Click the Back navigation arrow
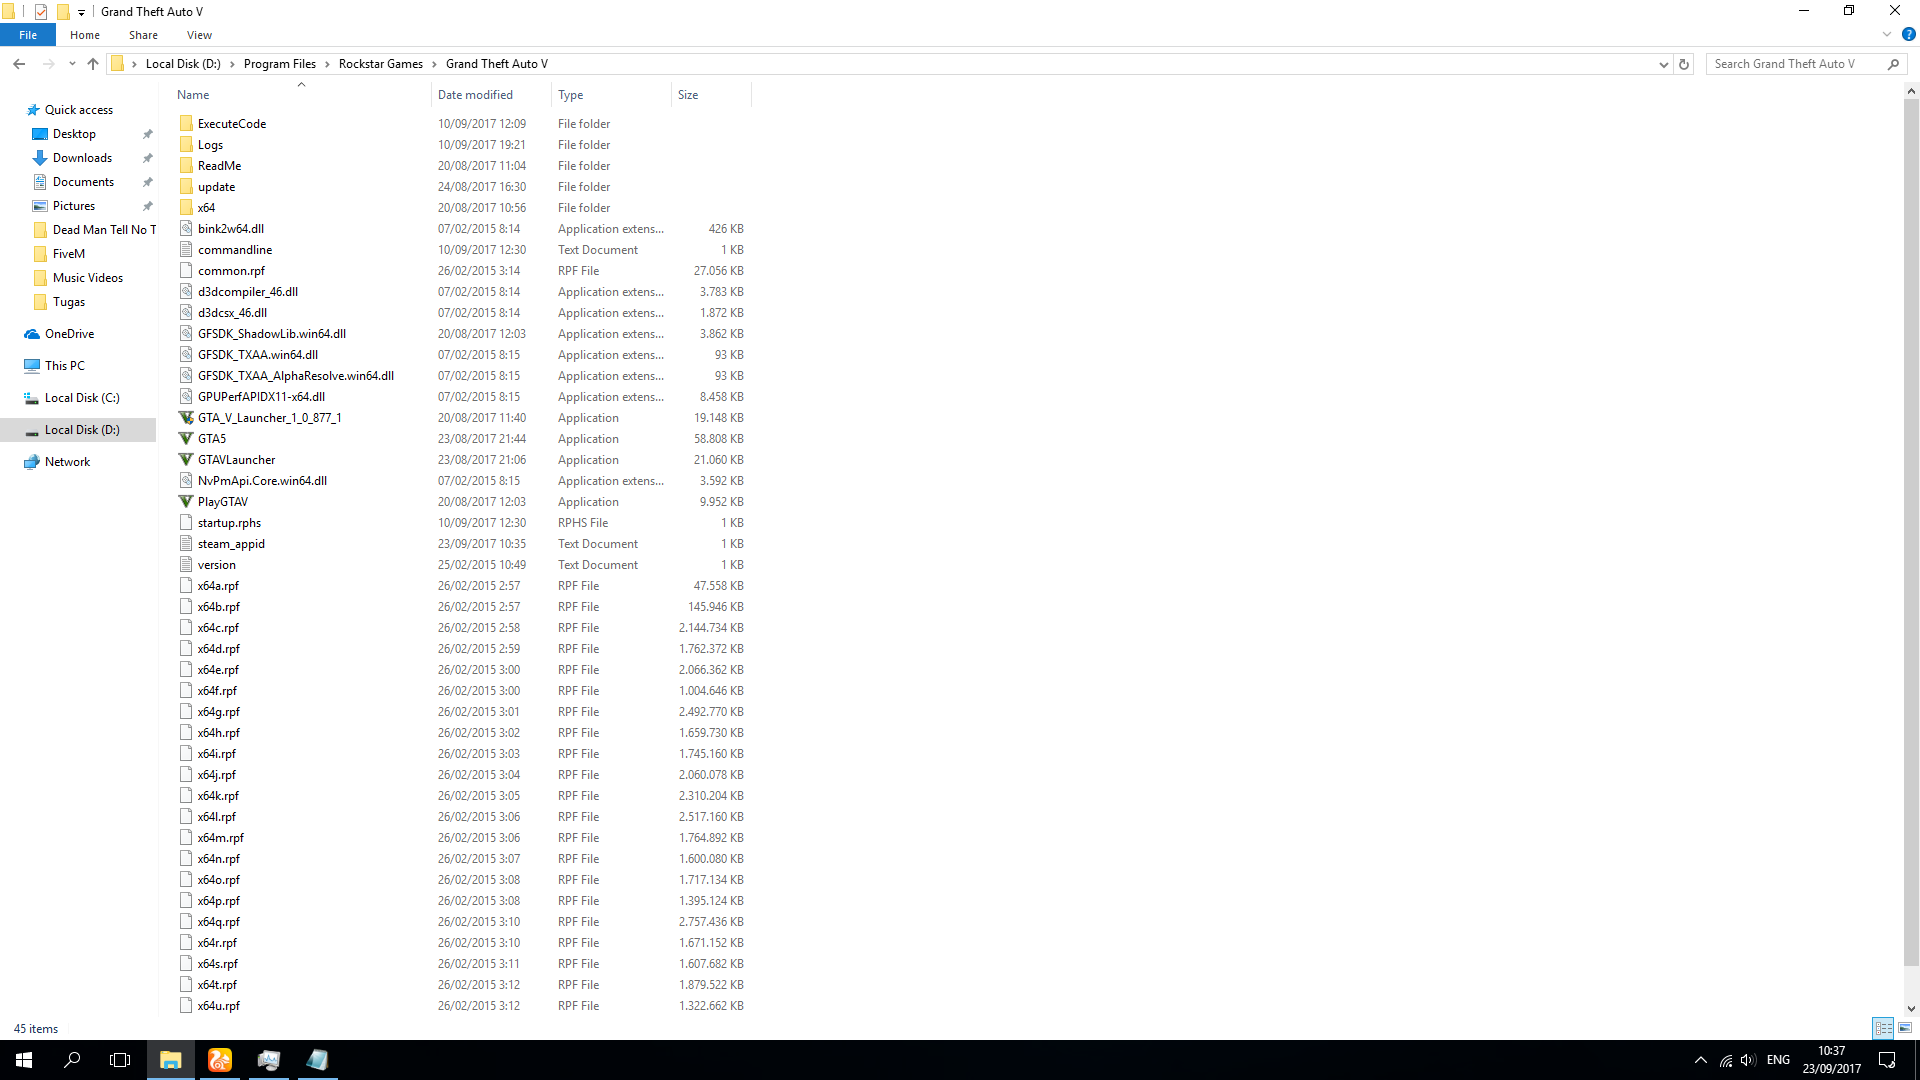Image resolution: width=1920 pixels, height=1080 pixels. [x=19, y=64]
